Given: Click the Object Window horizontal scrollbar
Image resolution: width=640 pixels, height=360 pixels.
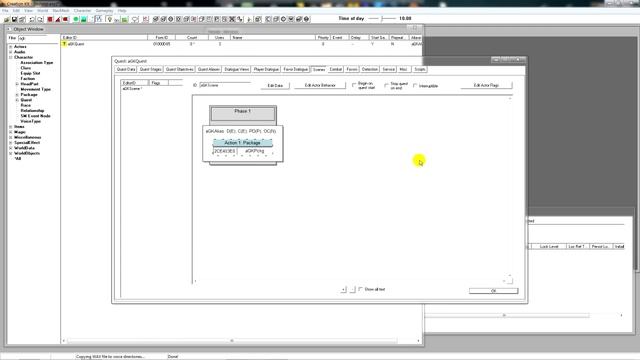Looking at the screenshot, I should [x=232, y=340].
